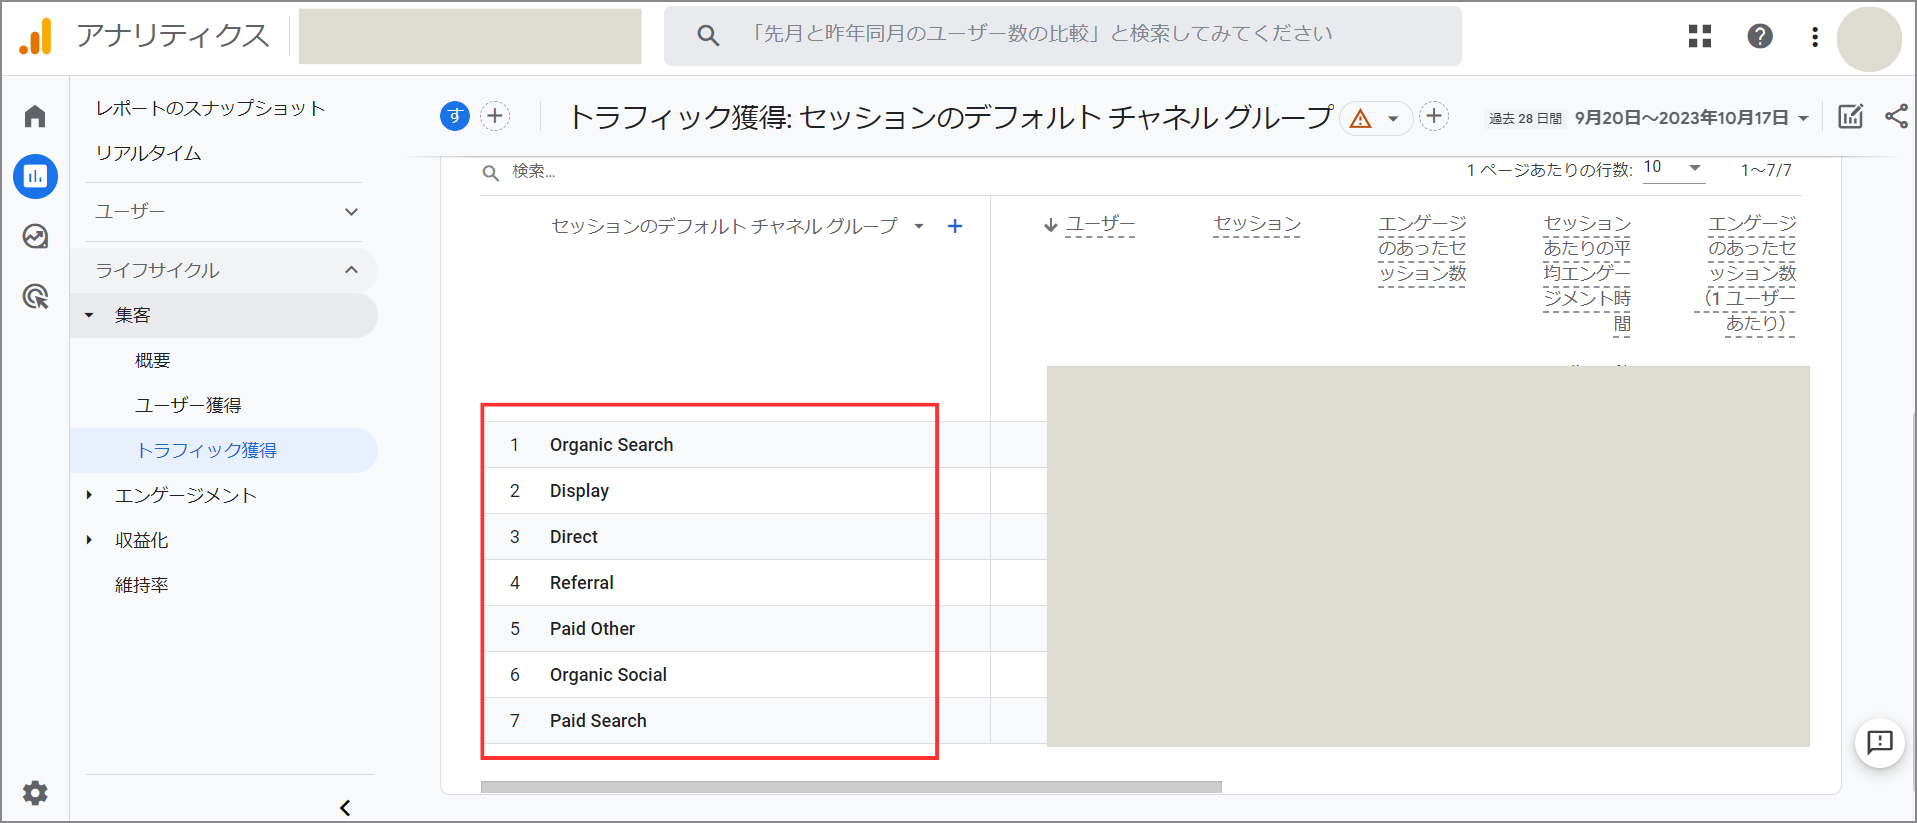Open the three-dot more options menu
This screenshot has width=1917, height=823.
1815,37
